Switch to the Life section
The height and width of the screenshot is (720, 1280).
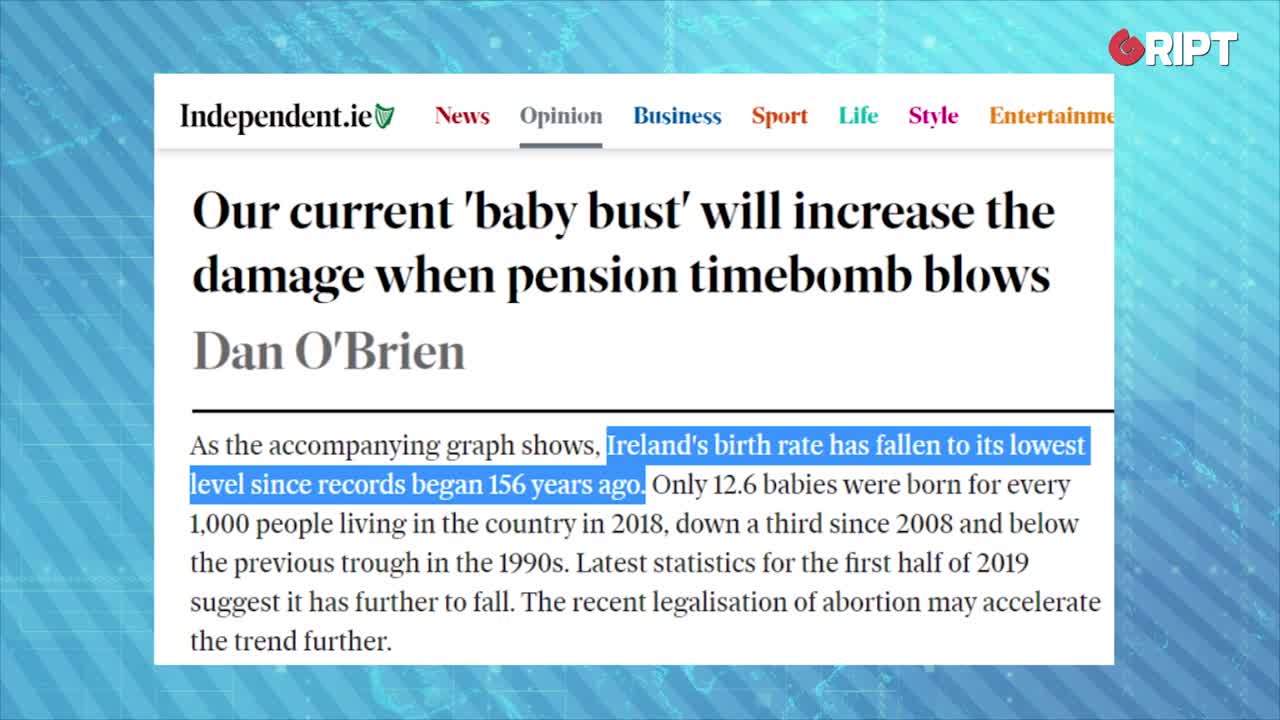(x=858, y=116)
